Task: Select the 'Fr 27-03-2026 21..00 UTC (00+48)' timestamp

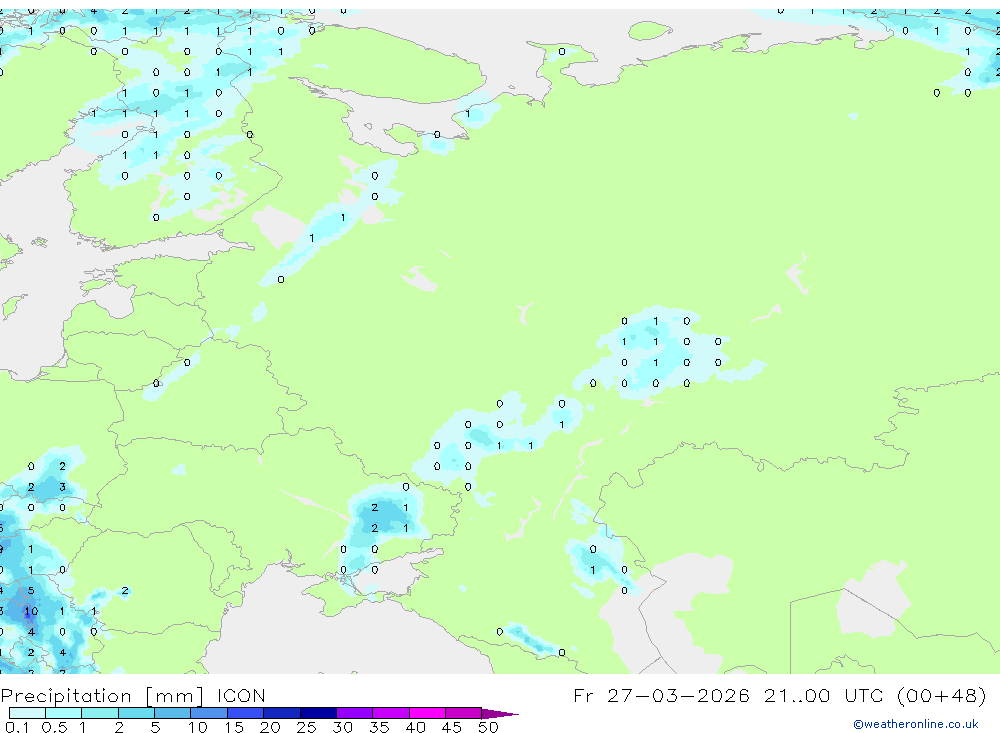Action: tap(779, 695)
